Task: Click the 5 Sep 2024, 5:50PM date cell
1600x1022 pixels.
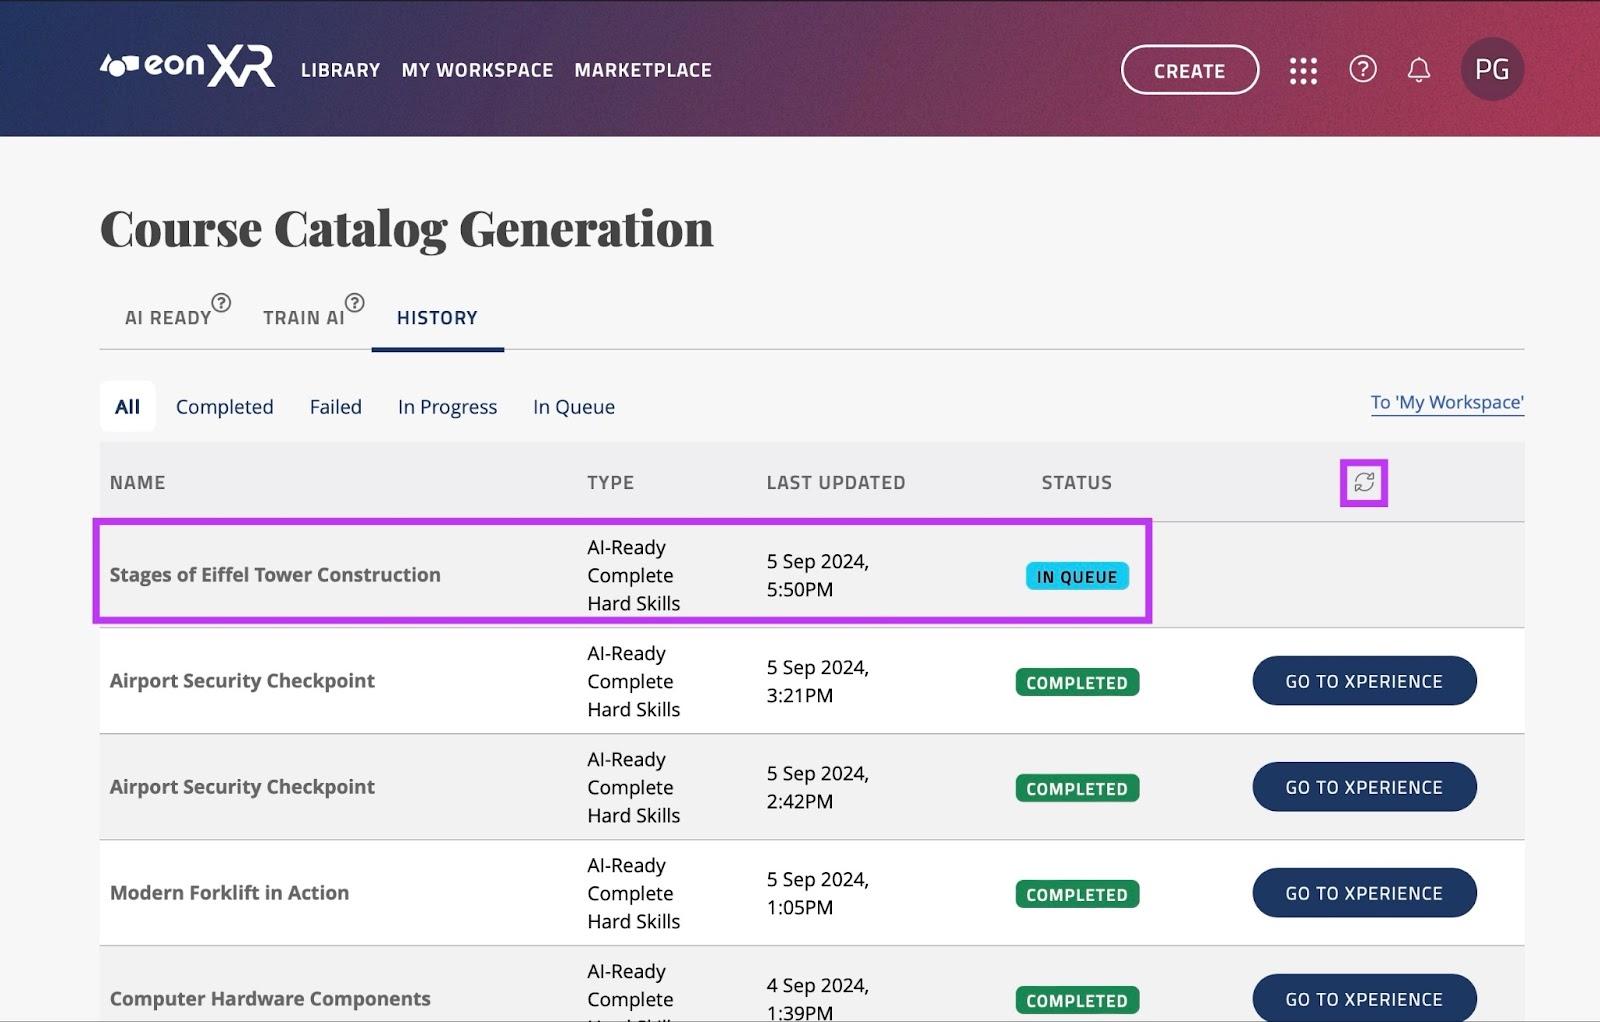Action: pyautogui.click(x=818, y=575)
